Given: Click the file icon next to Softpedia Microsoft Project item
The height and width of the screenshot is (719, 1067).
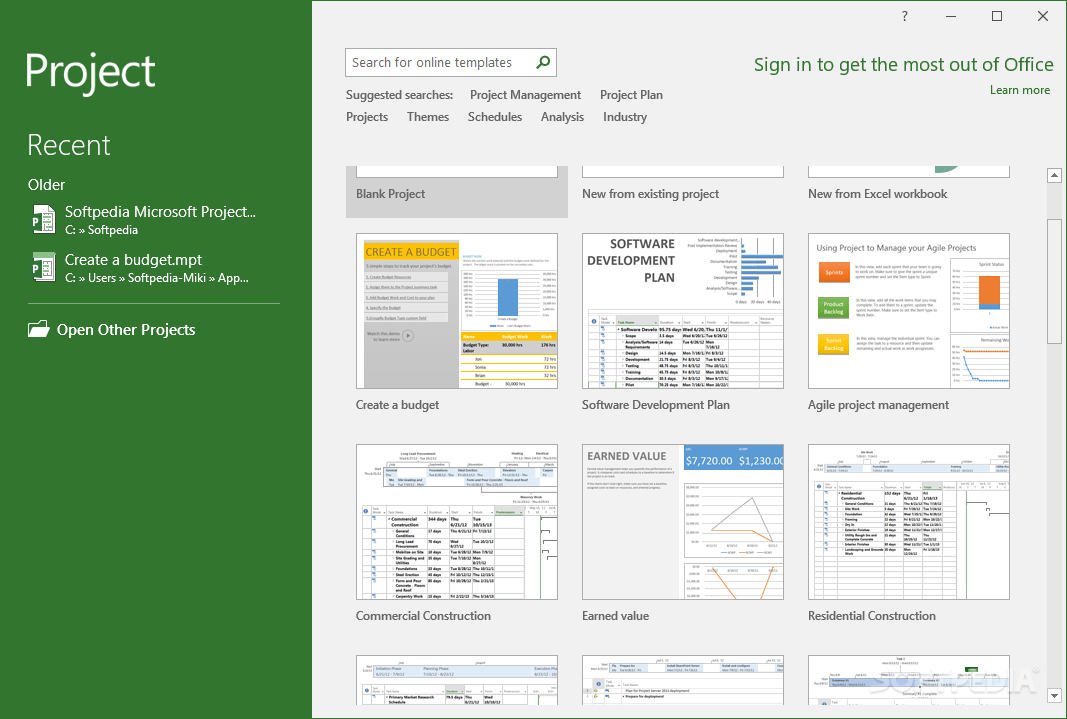Looking at the screenshot, I should coord(42,219).
